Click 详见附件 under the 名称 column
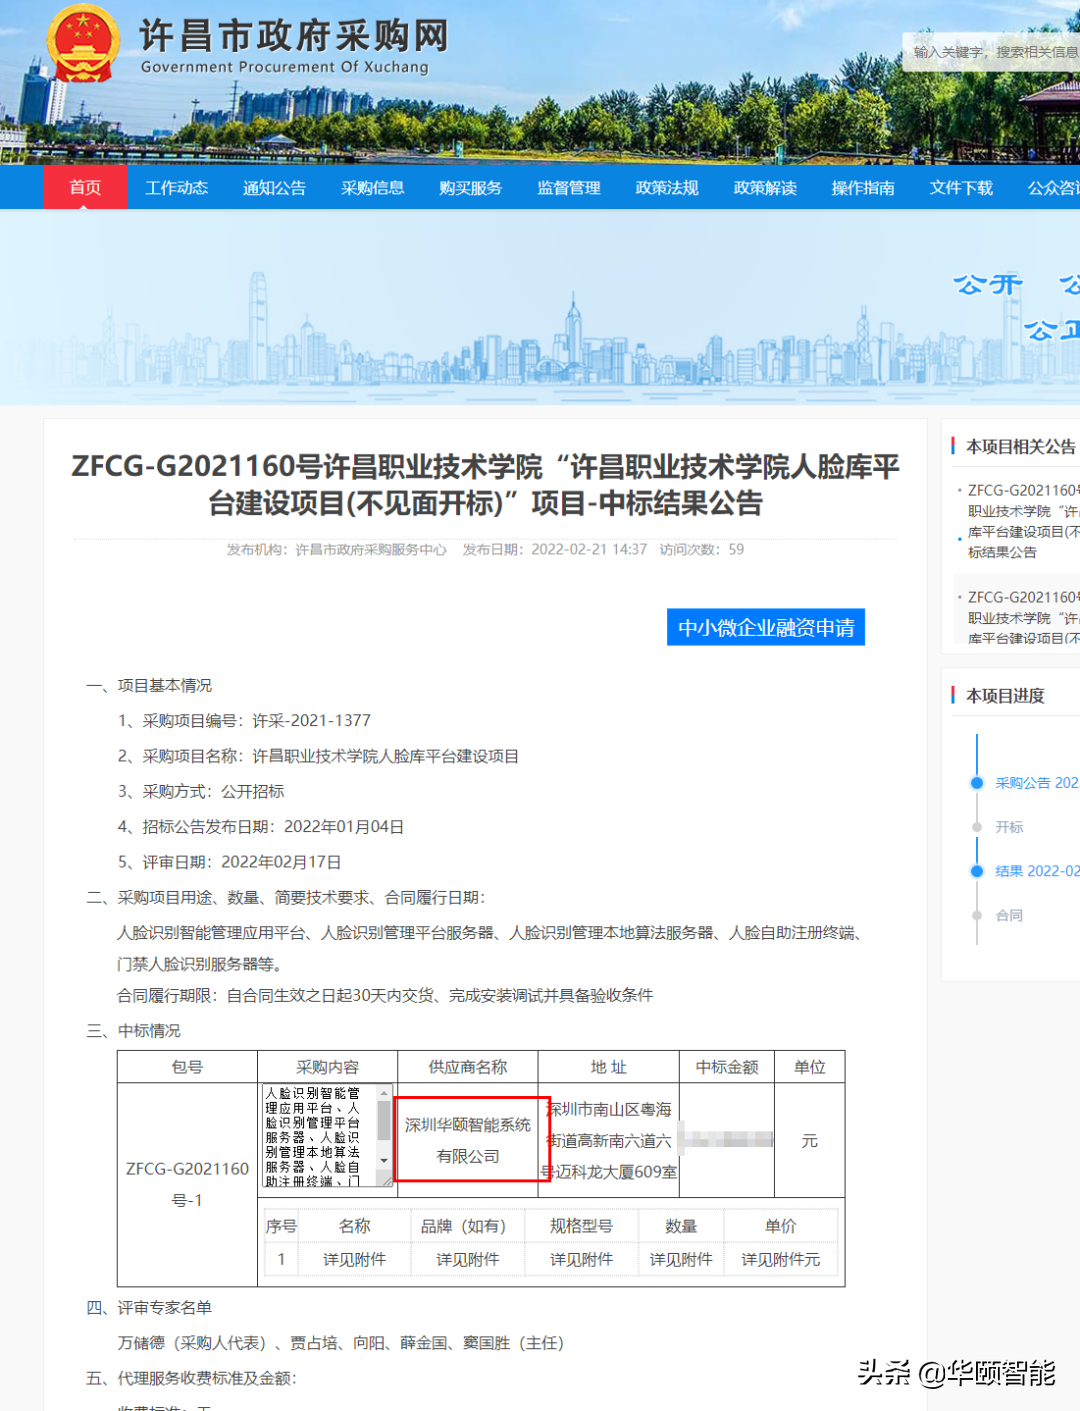Viewport: 1080px width, 1411px height. pyautogui.click(x=354, y=1260)
